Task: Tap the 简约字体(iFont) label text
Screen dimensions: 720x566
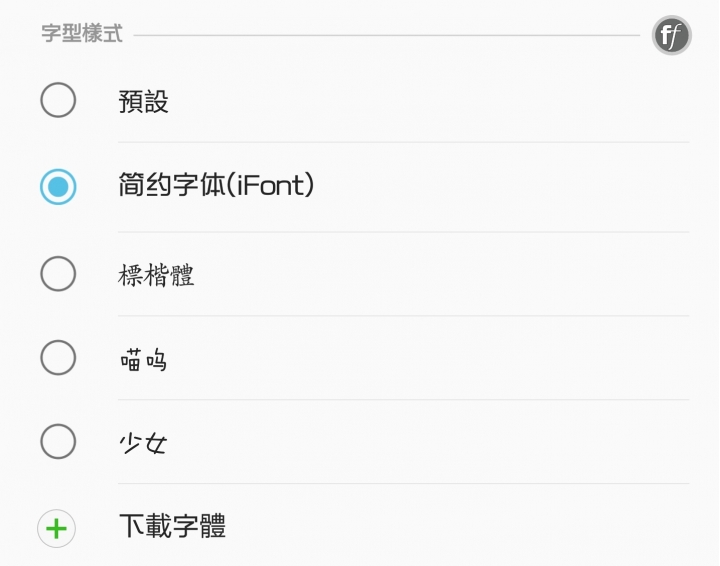Action: point(216,186)
